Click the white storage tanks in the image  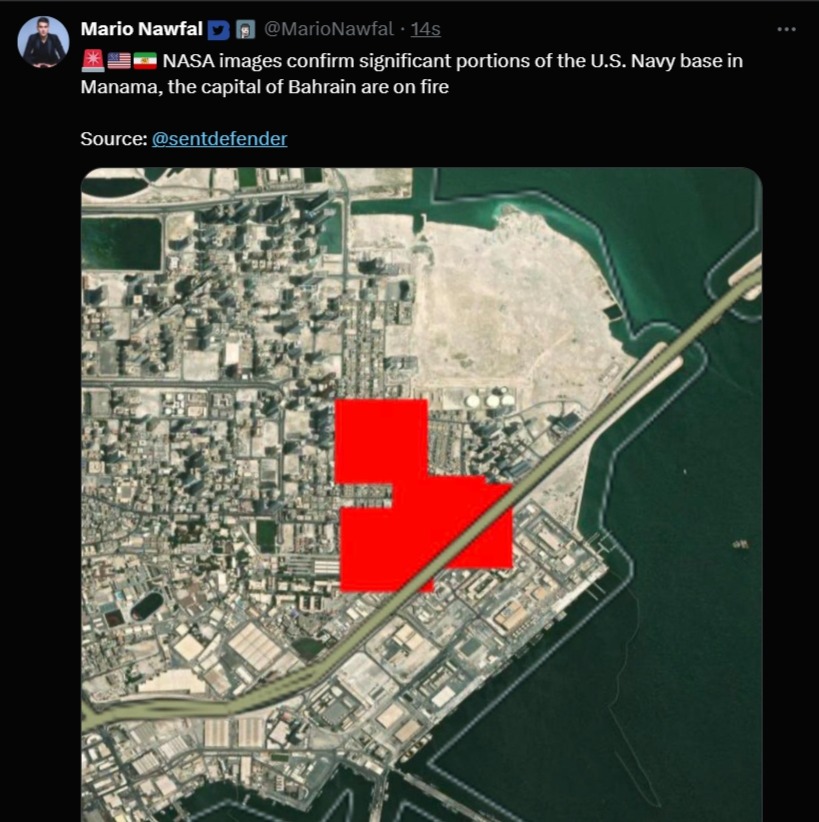pos(490,399)
